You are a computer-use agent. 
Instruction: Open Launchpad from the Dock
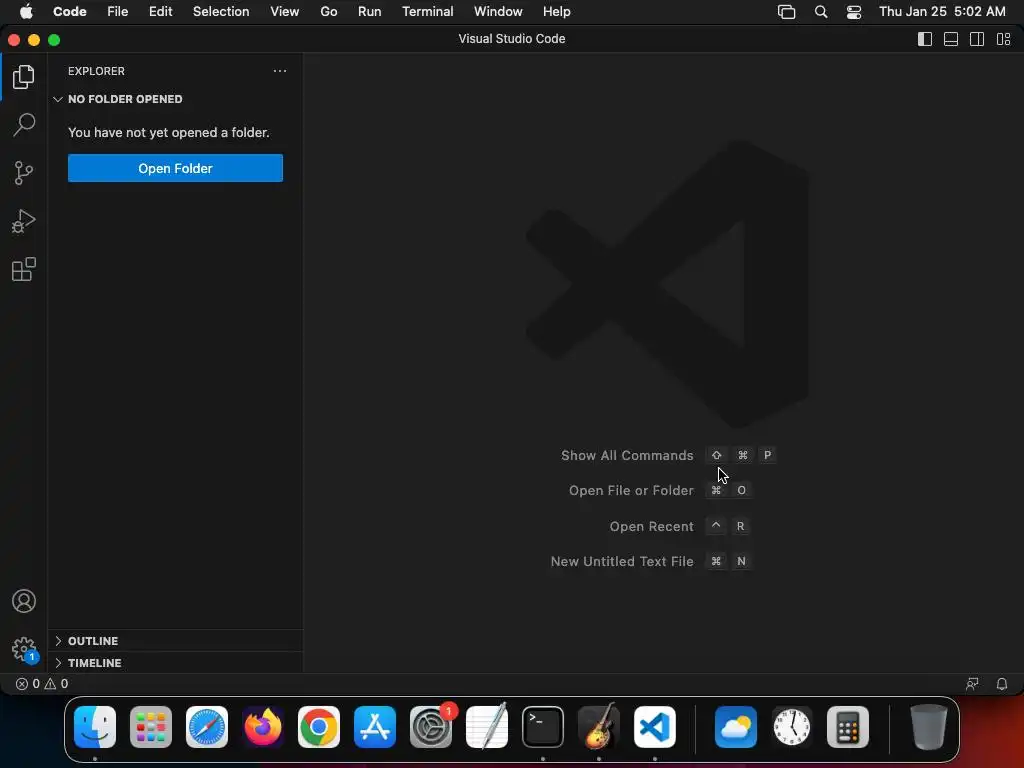[x=151, y=727]
